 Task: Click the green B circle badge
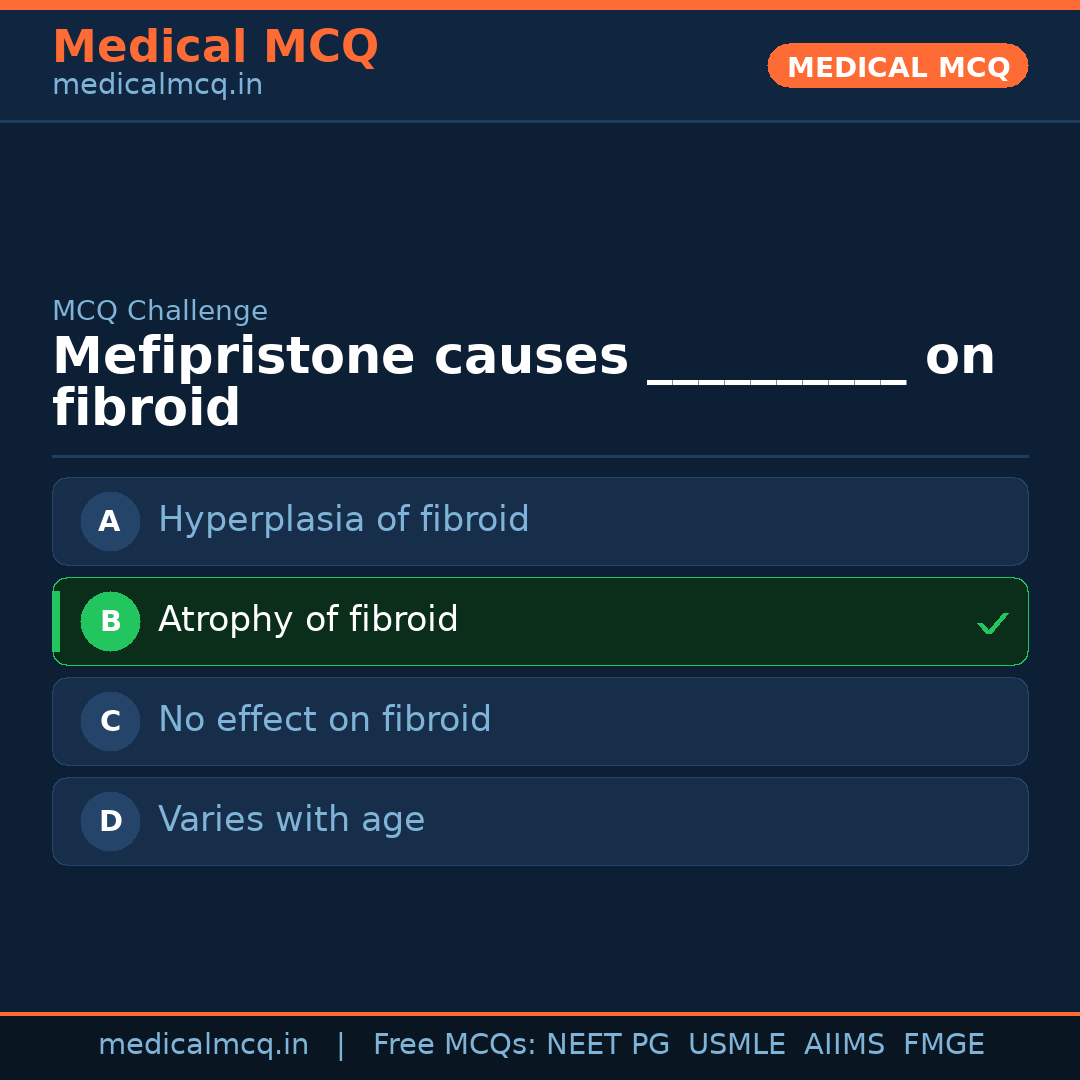[110, 621]
